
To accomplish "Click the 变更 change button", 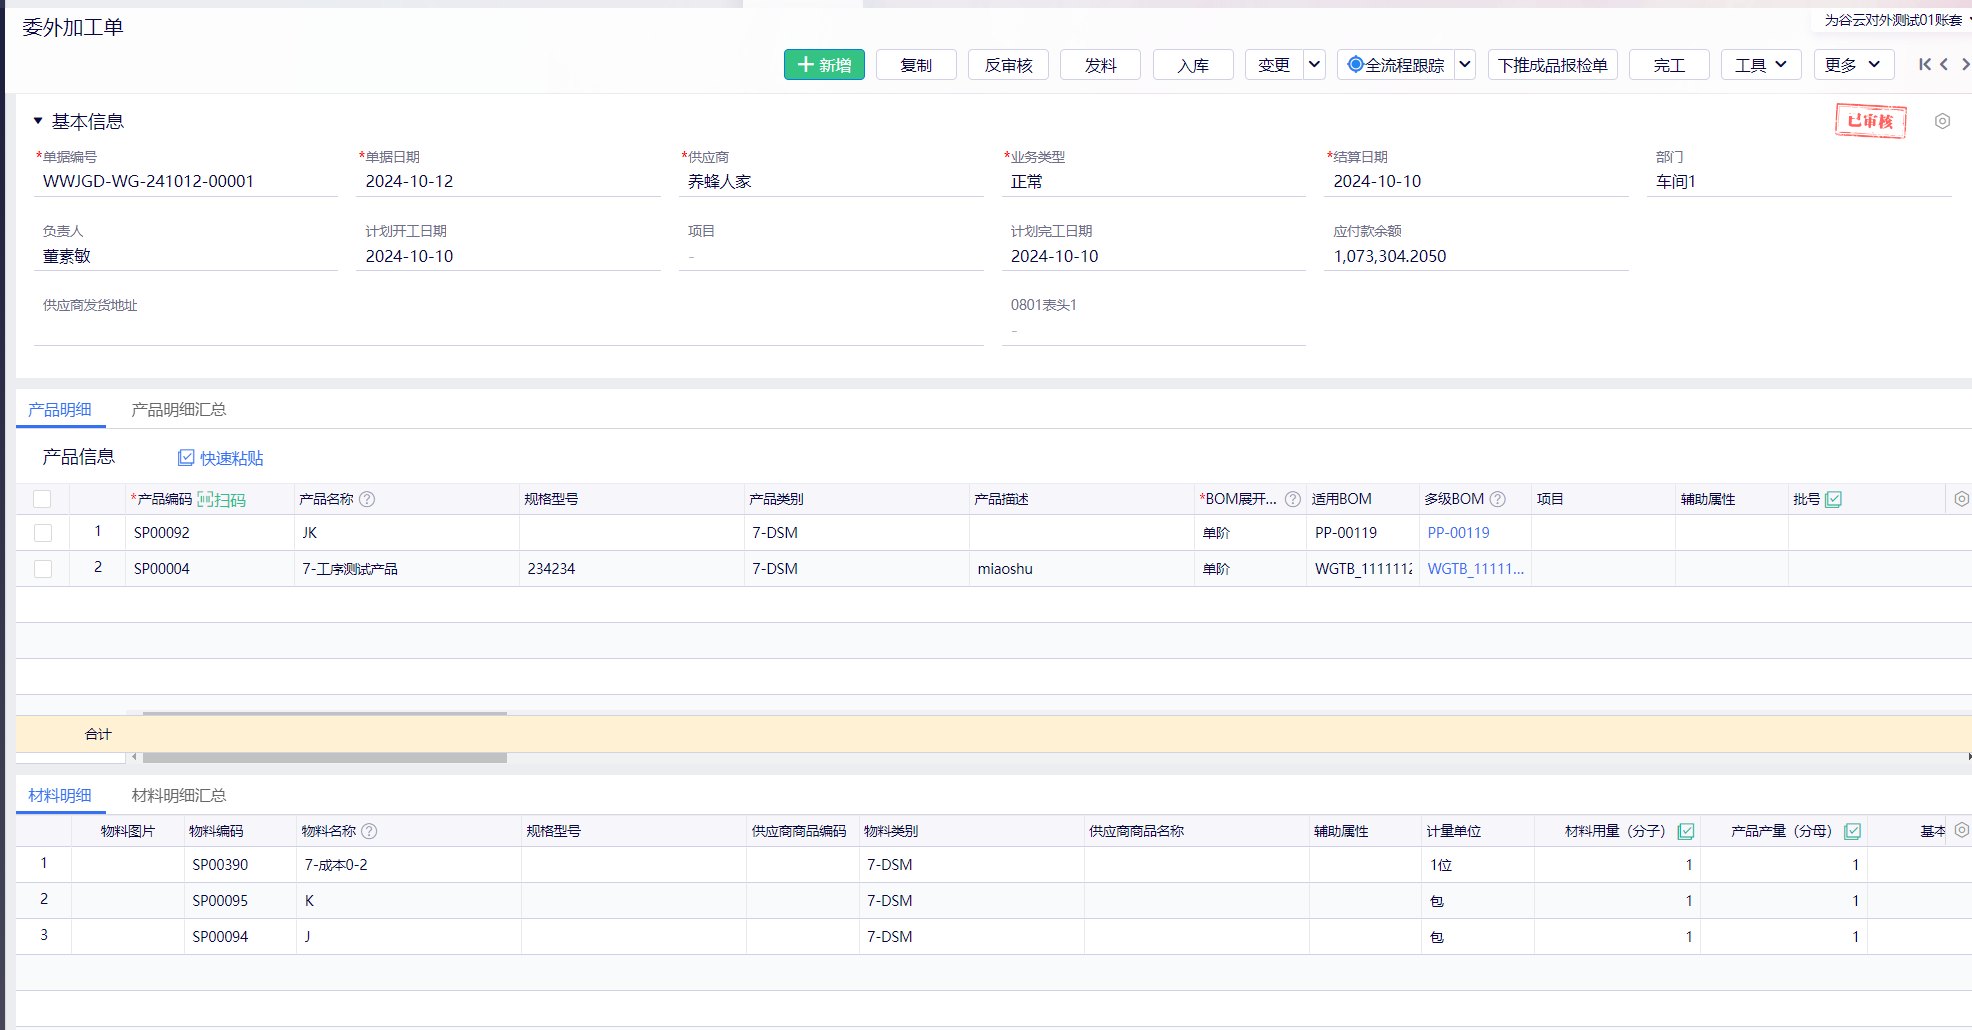I will (x=1274, y=65).
